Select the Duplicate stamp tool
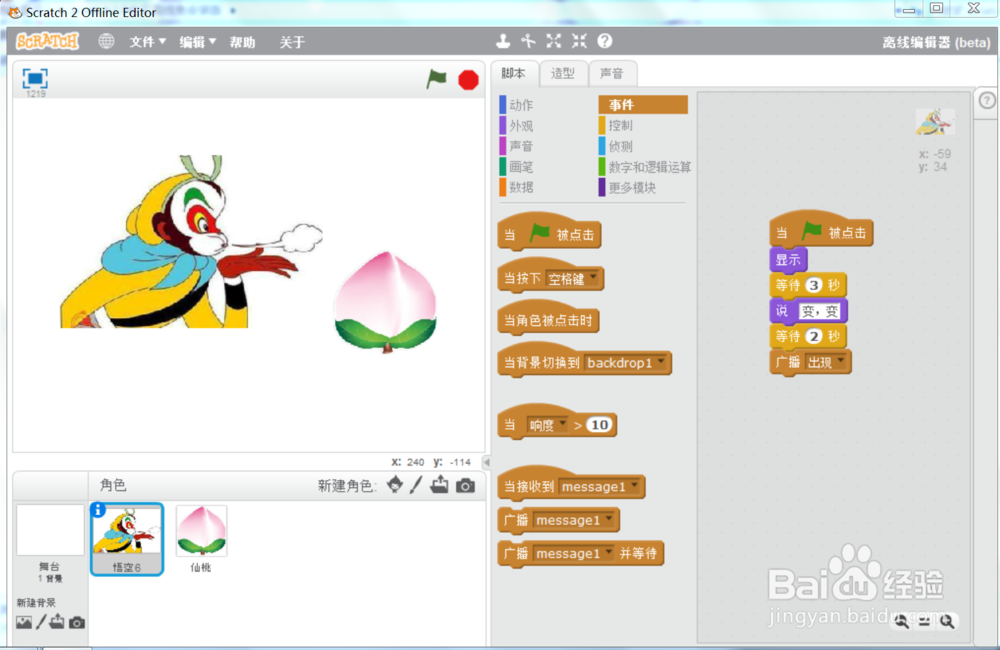 click(x=503, y=41)
